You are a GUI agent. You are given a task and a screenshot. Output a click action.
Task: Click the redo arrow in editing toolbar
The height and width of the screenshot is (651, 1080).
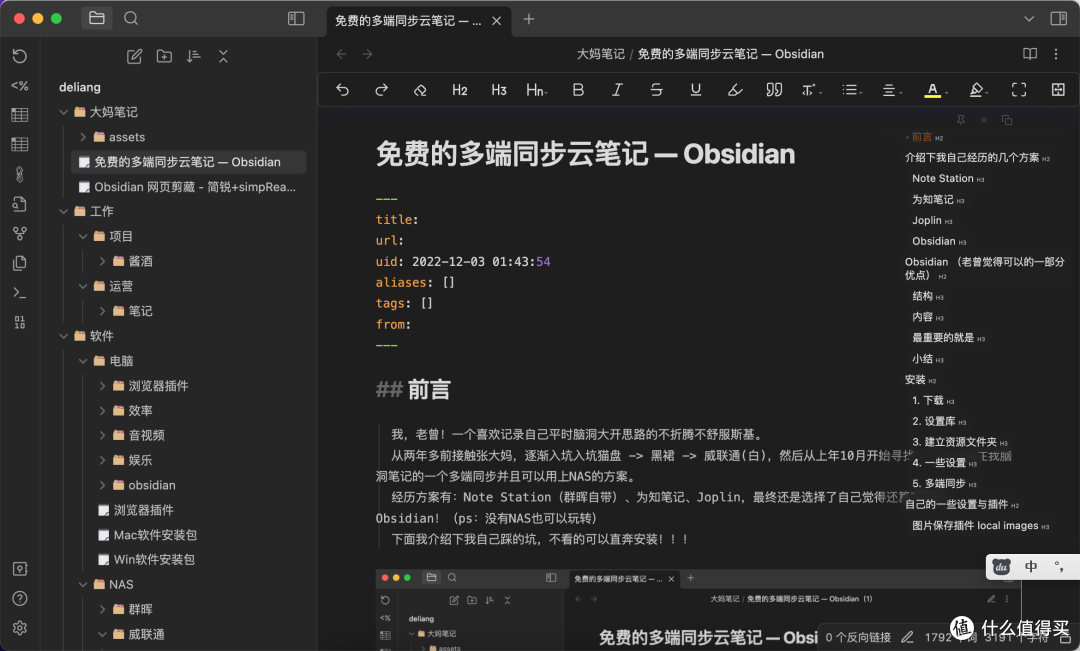coord(381,90)
